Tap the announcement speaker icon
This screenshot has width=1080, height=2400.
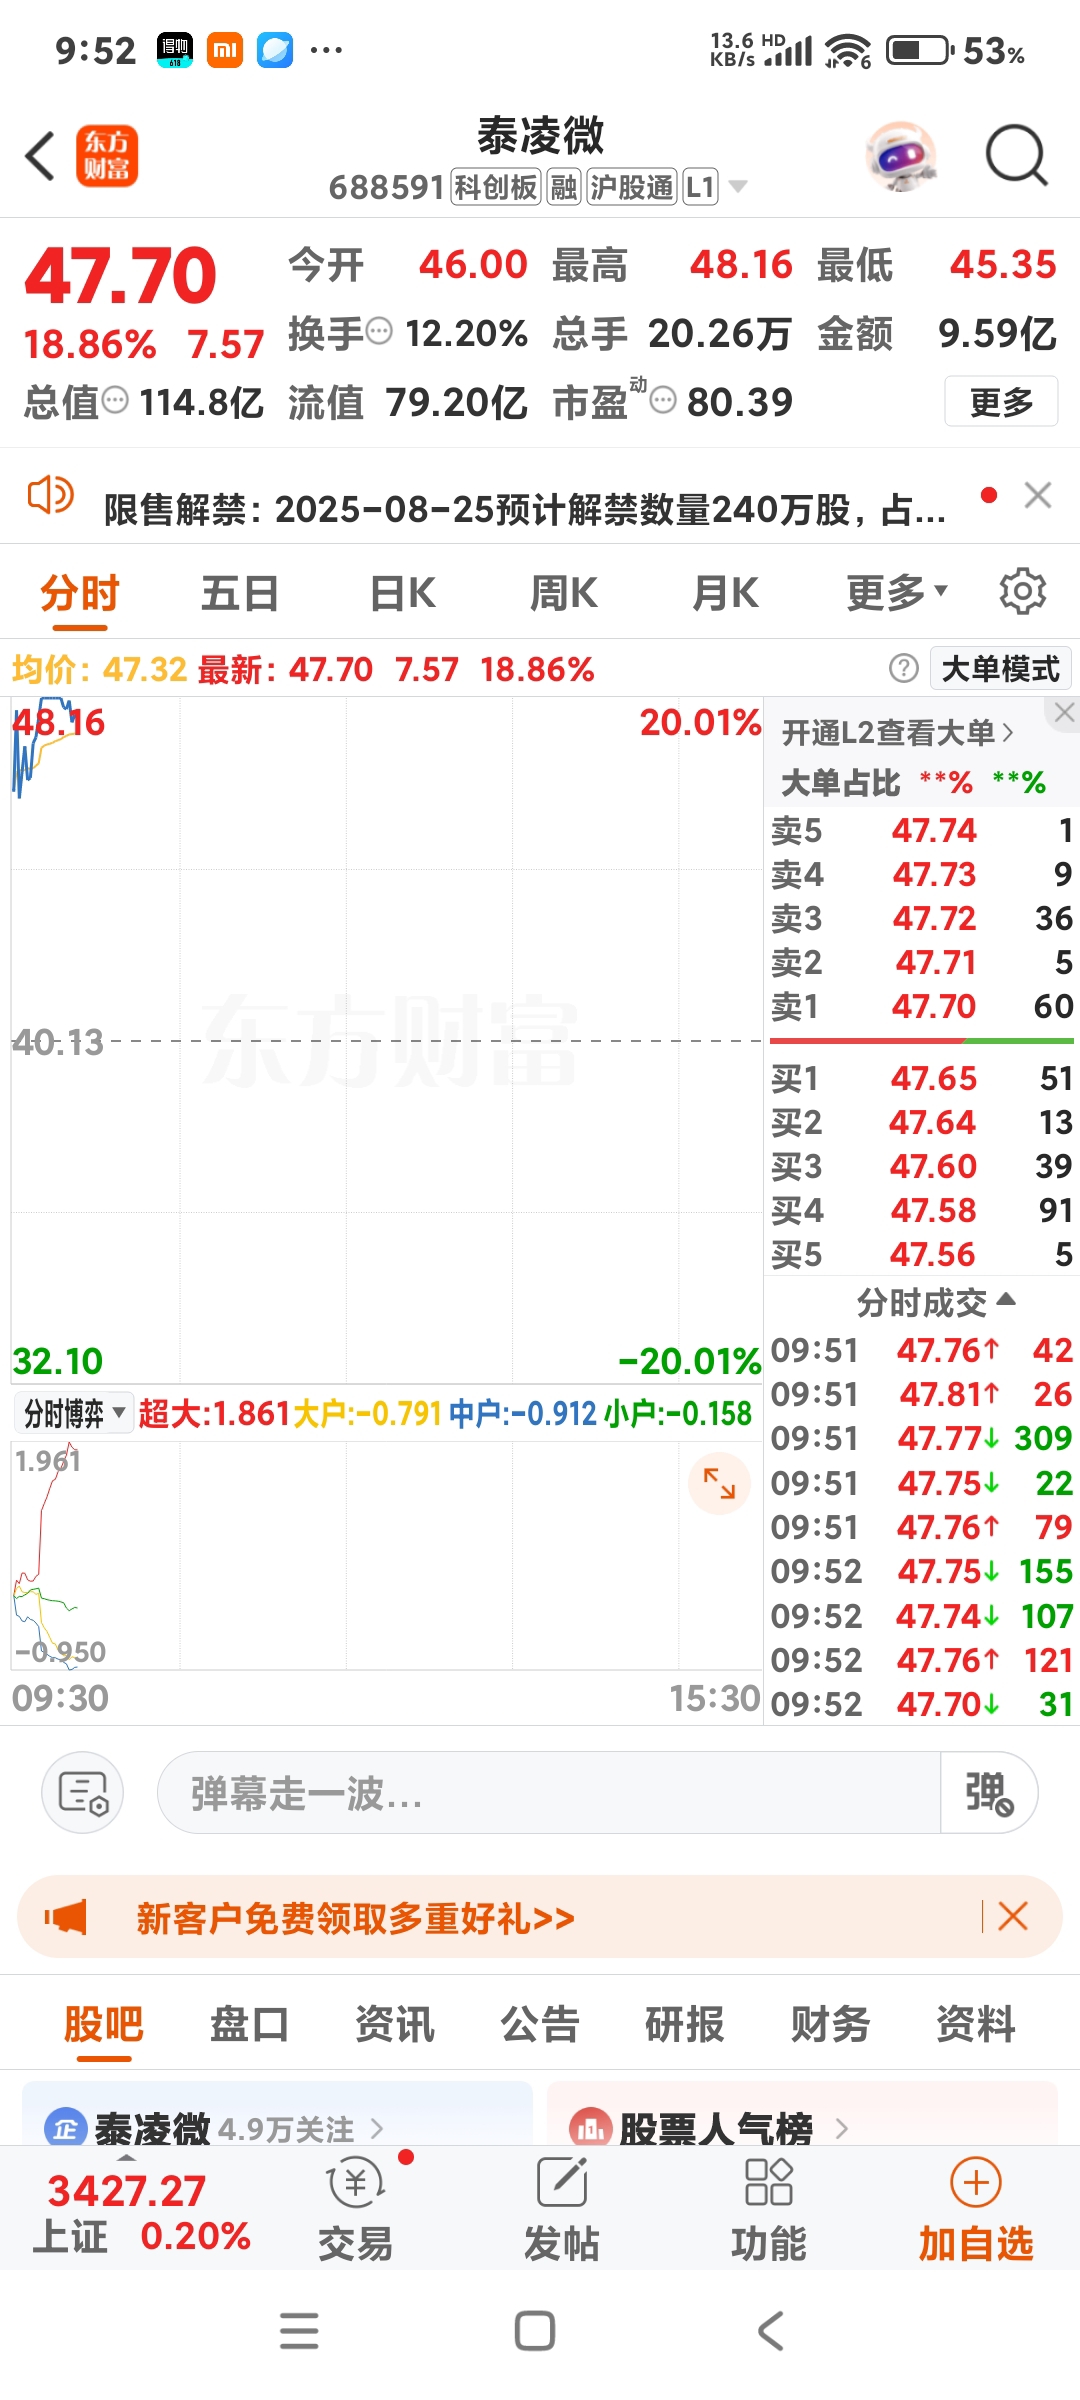coord(50,495)
